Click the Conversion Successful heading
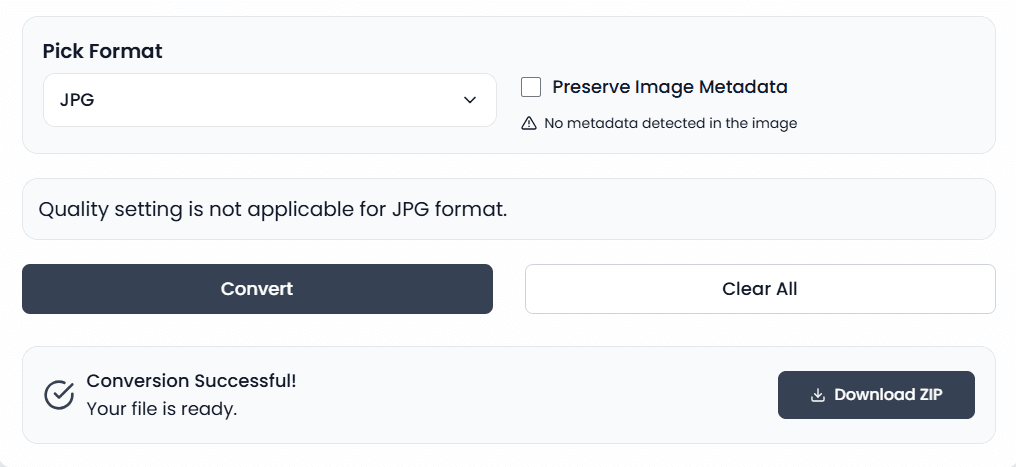Screen dimensions: 1016x467 192,381
